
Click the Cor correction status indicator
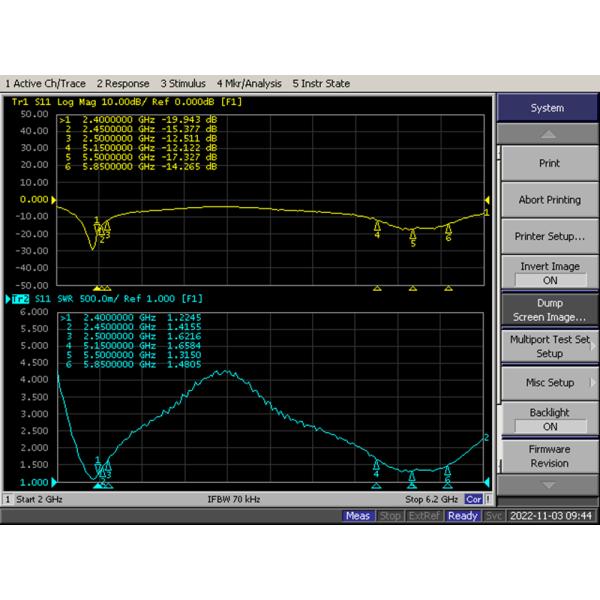coord(473,499)
